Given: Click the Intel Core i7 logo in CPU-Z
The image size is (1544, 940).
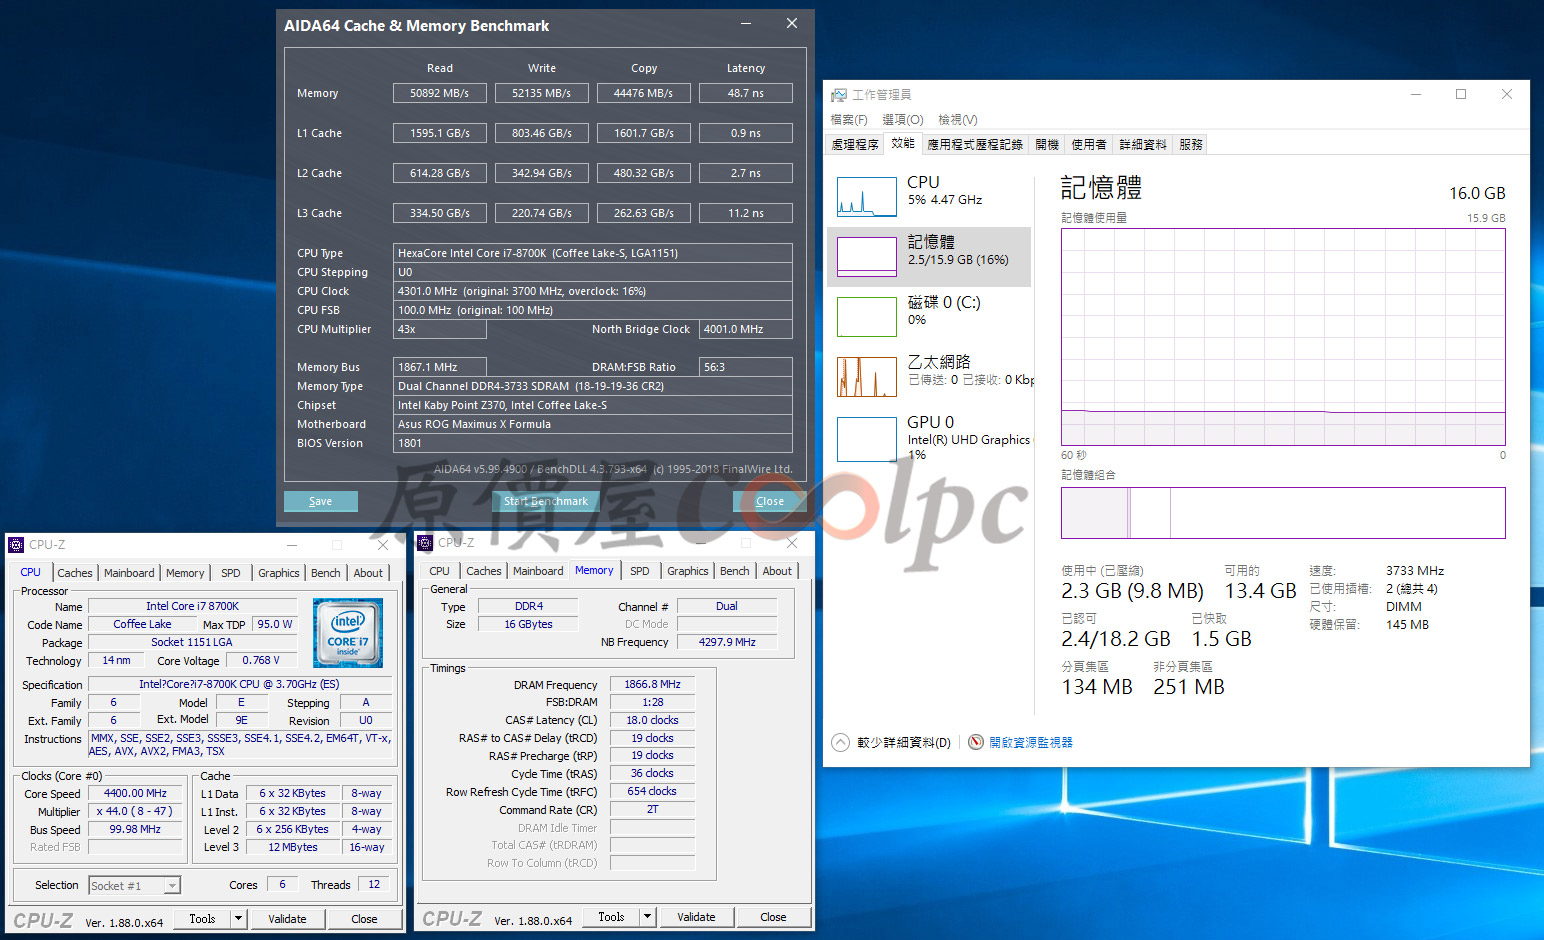Looking at the screenshot, I should click(348, 633).
